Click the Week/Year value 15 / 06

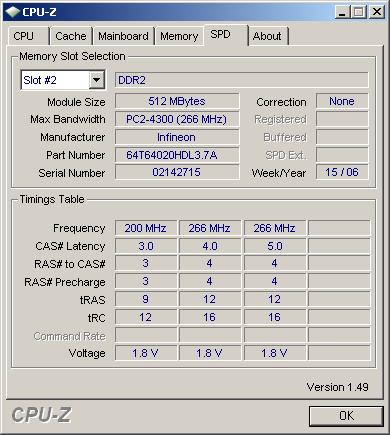(x=342, y=172)
